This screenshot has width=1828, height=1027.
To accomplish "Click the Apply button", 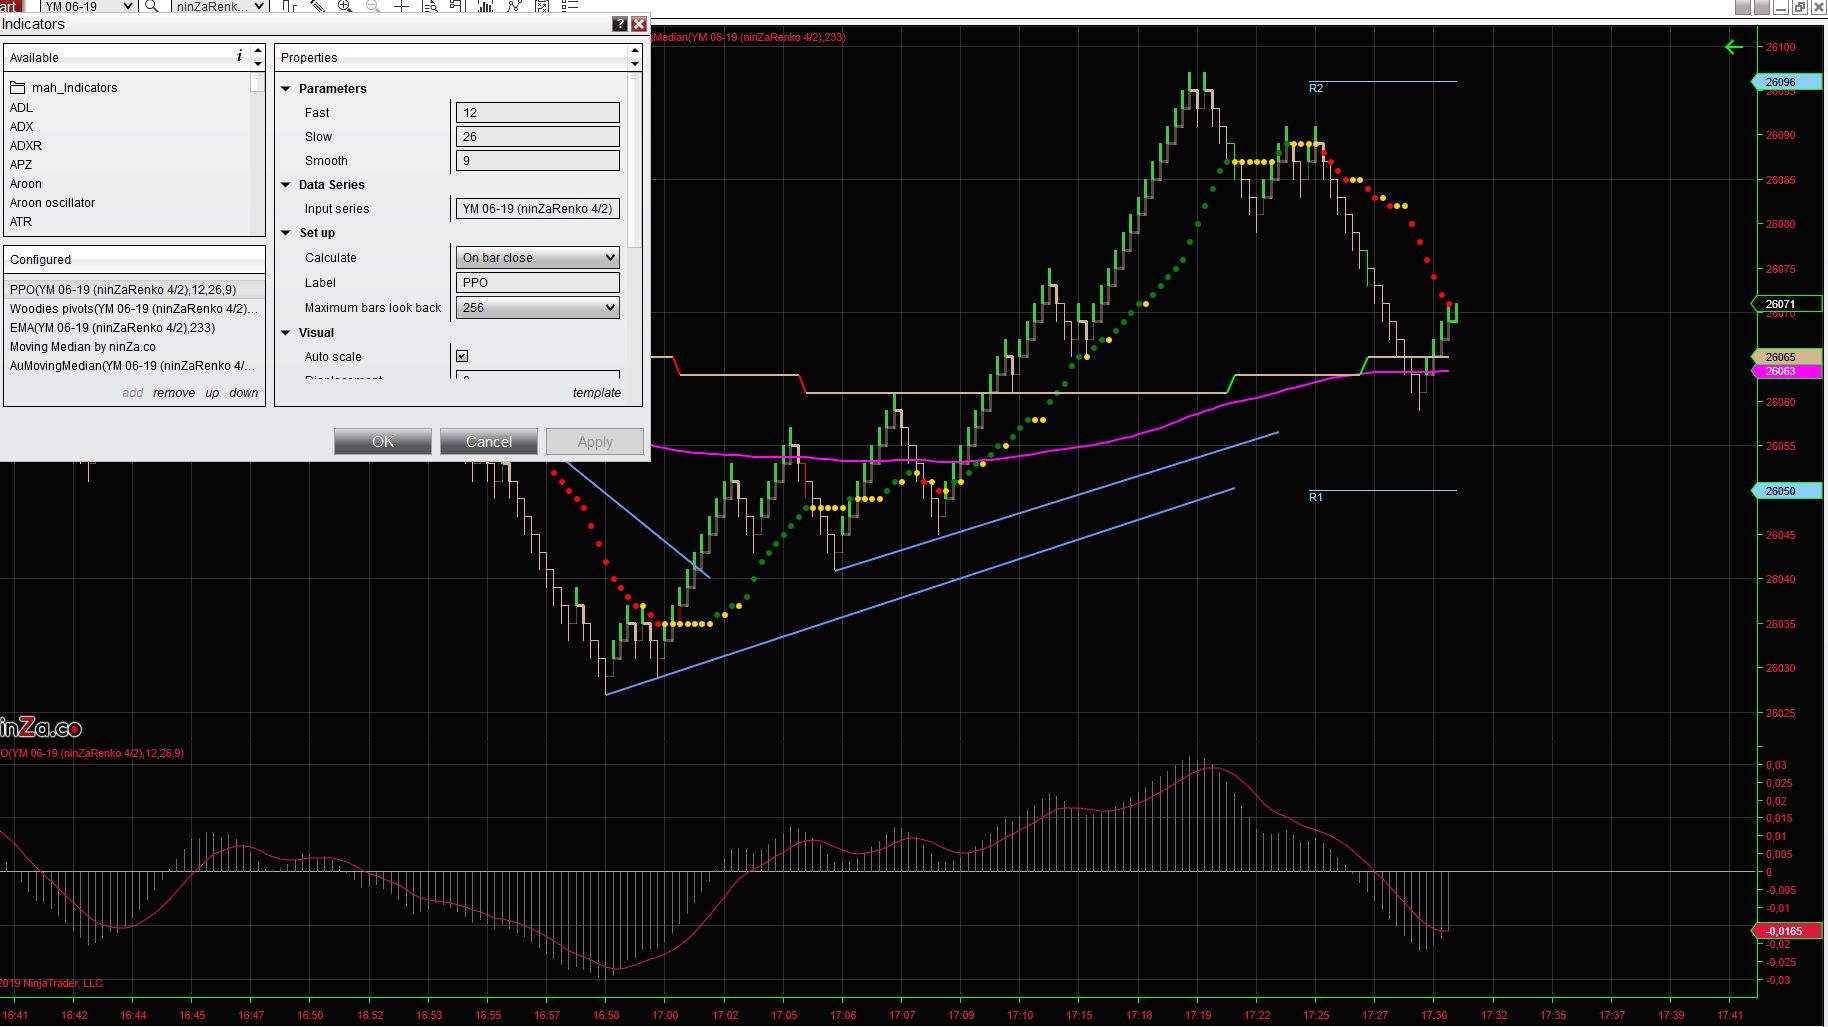I will [x=595, y=442].
